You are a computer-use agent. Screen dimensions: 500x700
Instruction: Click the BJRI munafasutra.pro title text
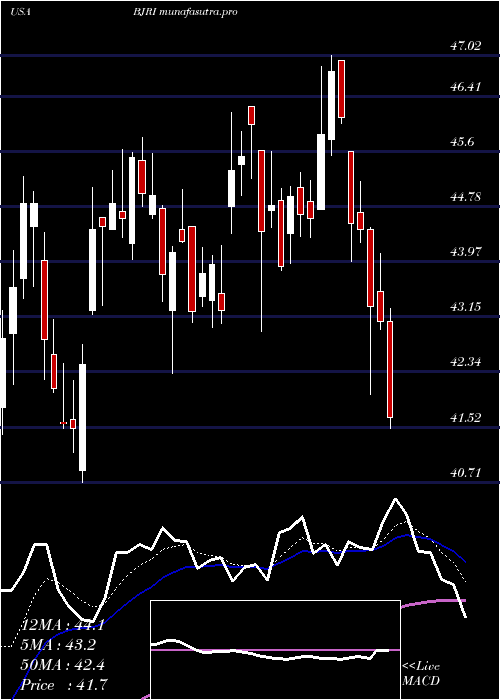tap(185, 12)
